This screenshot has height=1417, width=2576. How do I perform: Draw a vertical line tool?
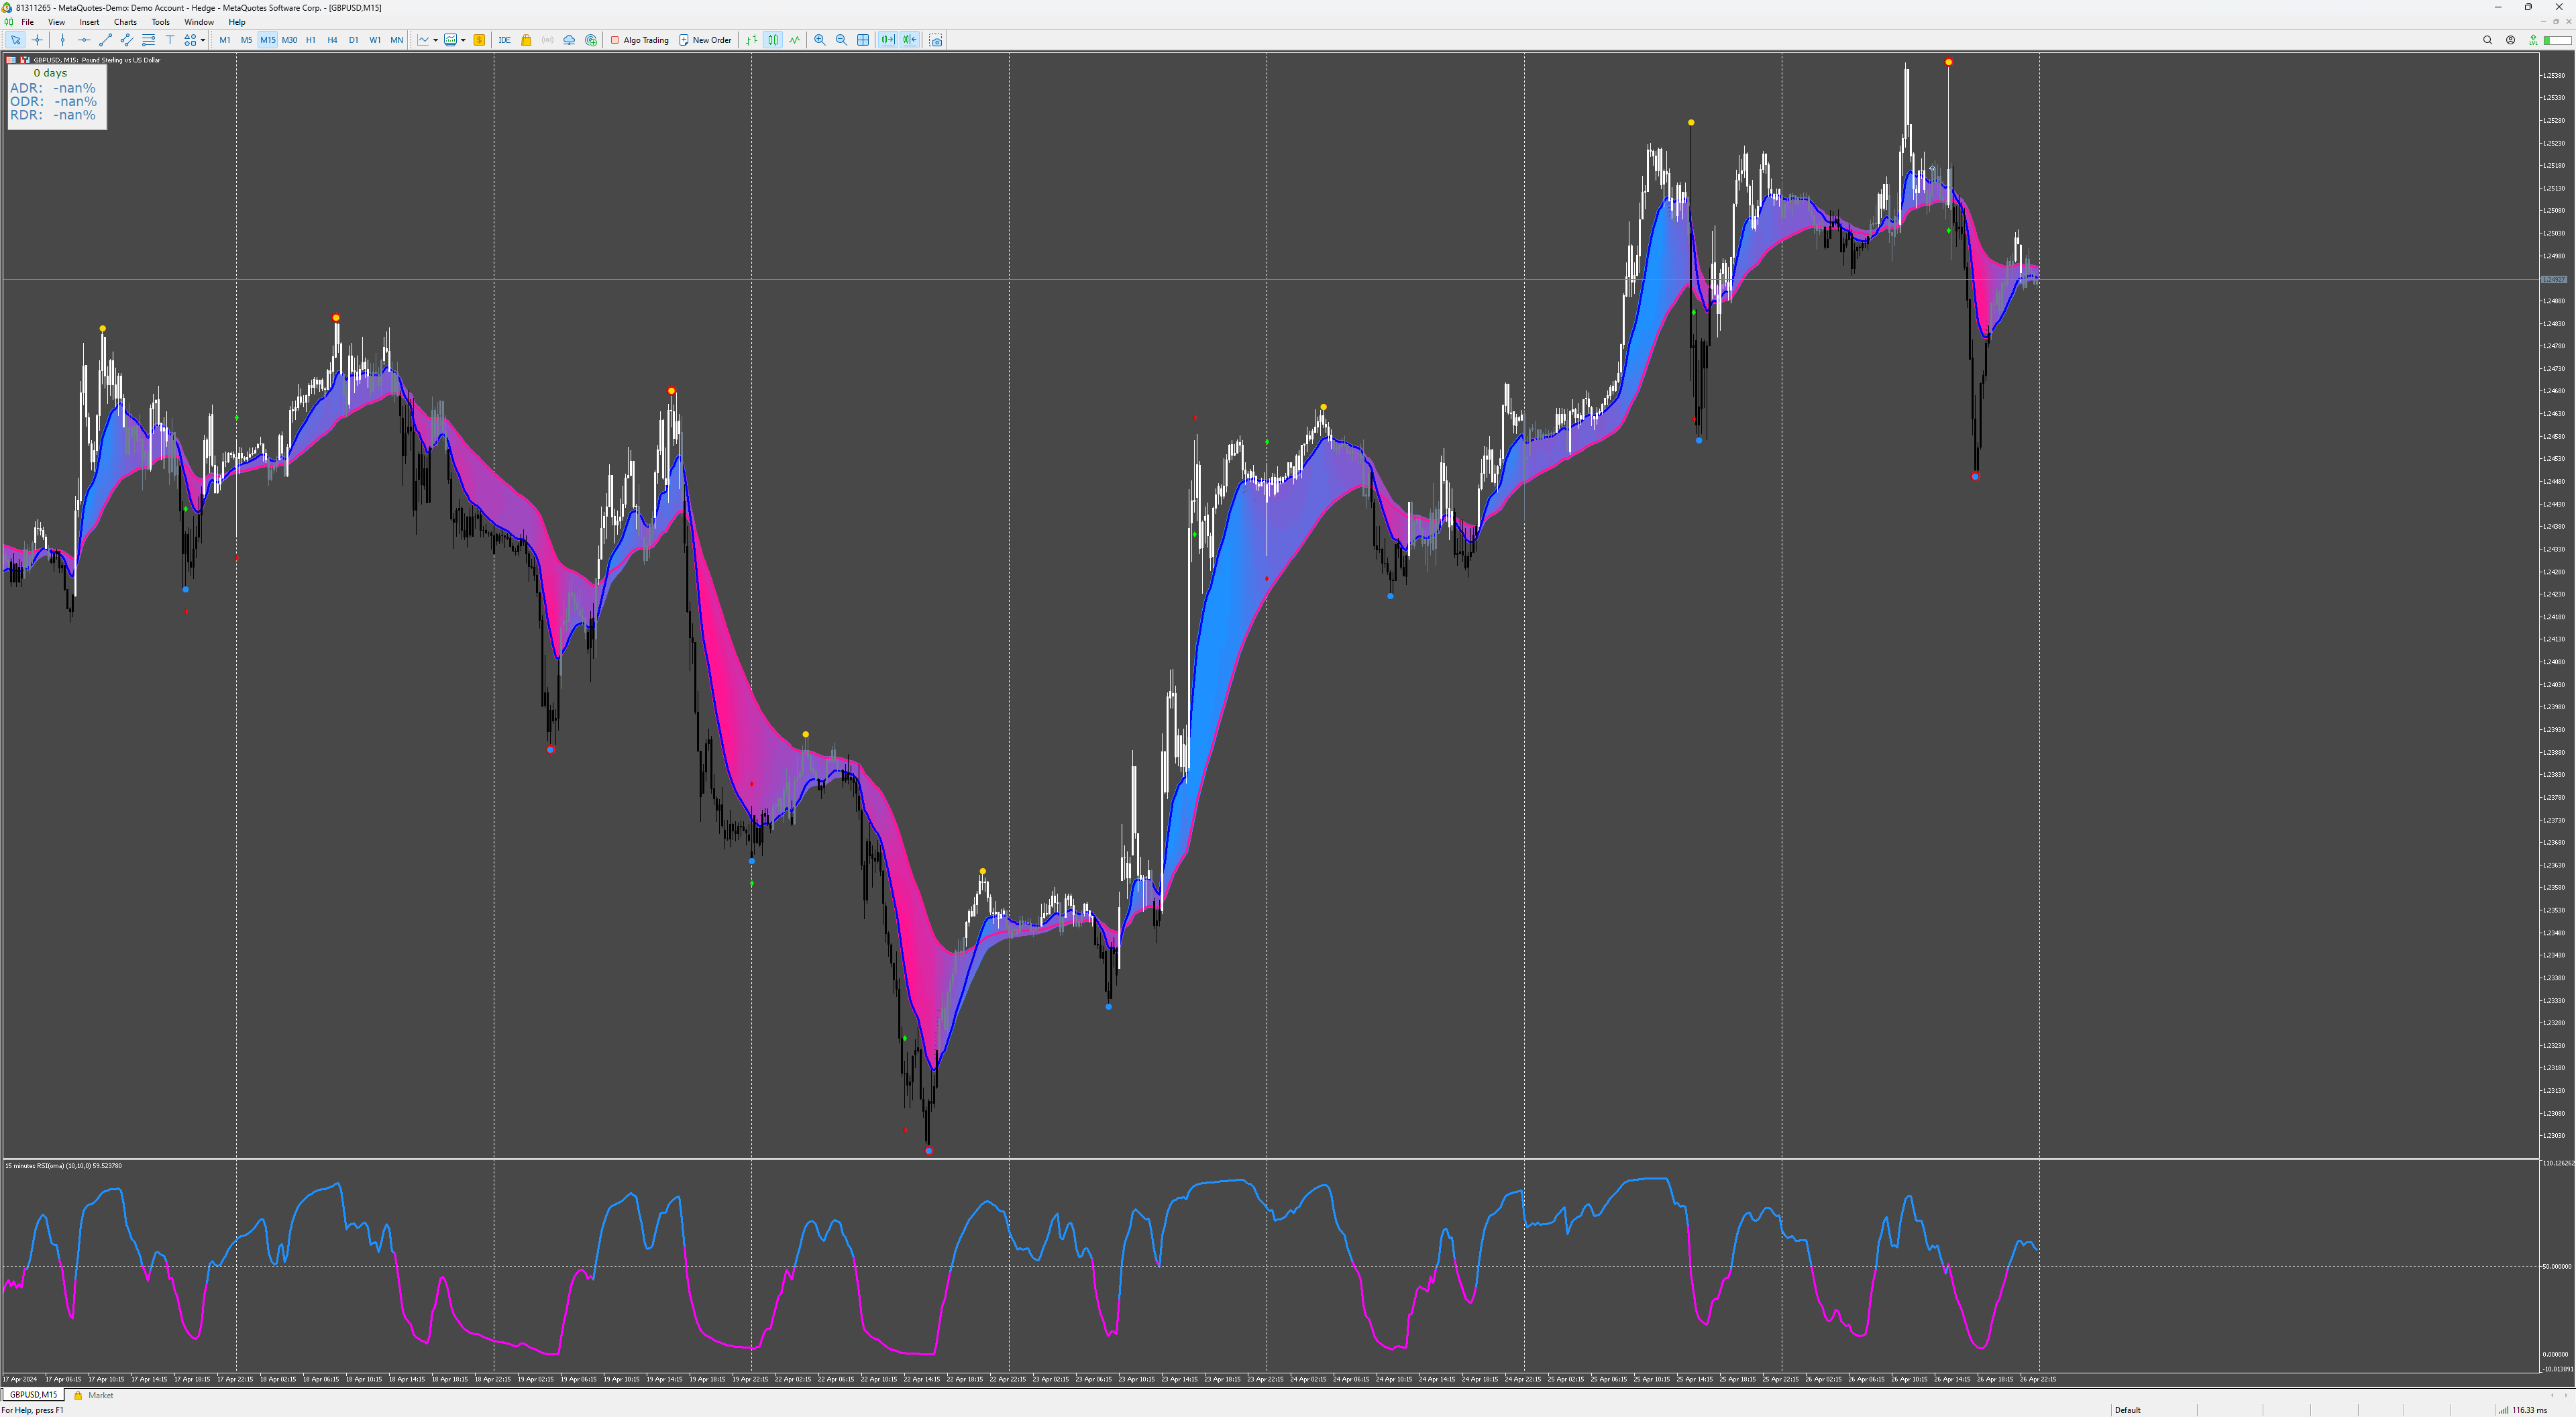pyautogui.click(x=62, y=40)
